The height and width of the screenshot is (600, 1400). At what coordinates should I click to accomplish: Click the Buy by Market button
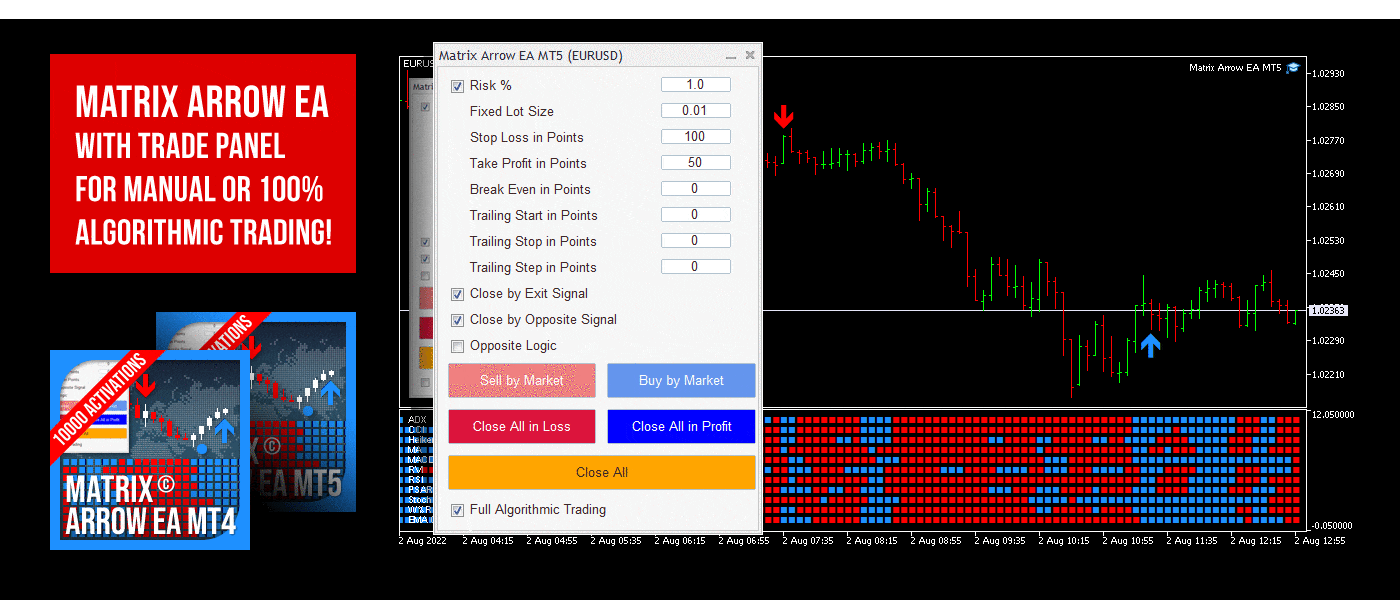pos(681,380)
